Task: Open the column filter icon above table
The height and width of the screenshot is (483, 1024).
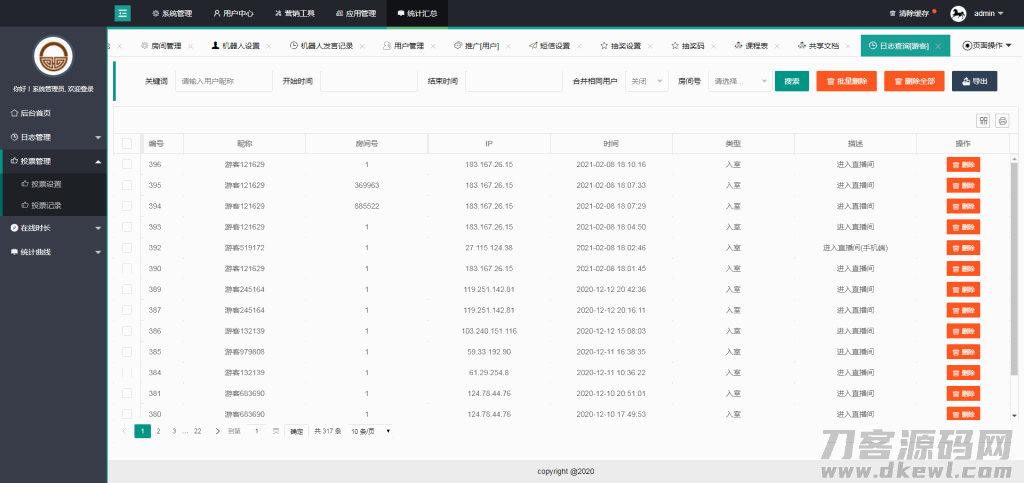Action: click(x=984, y=121)
